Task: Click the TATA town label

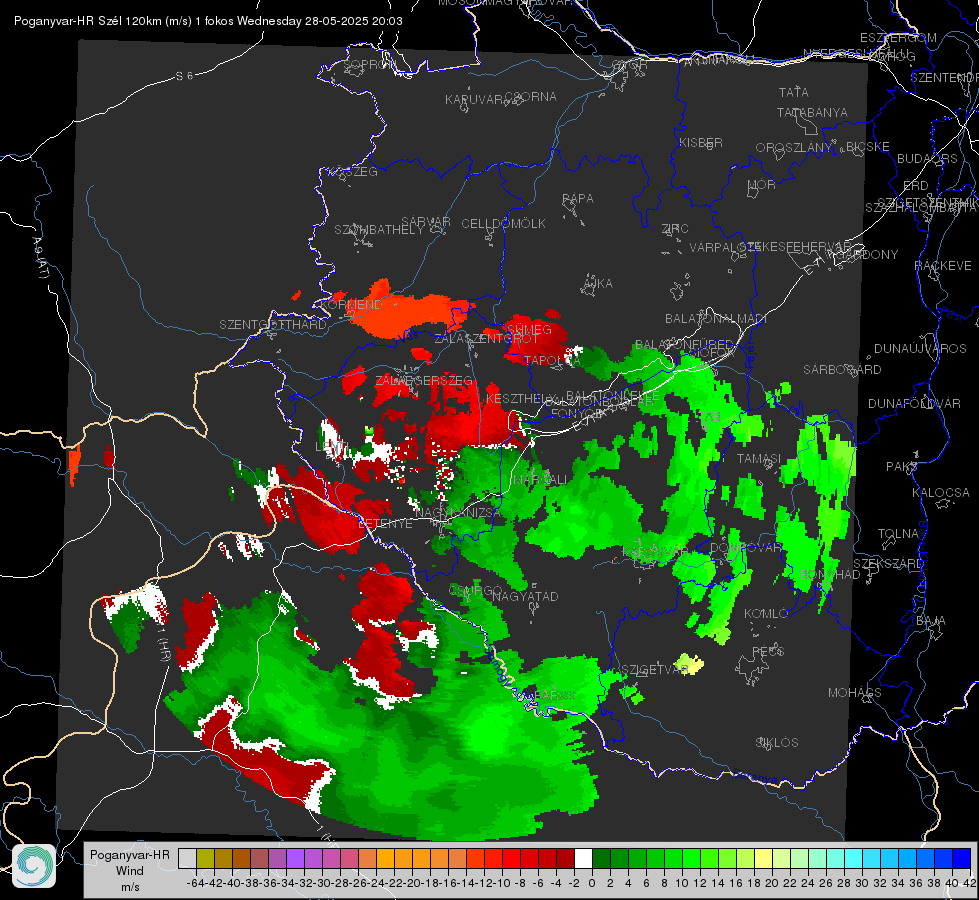Action: 794,92
